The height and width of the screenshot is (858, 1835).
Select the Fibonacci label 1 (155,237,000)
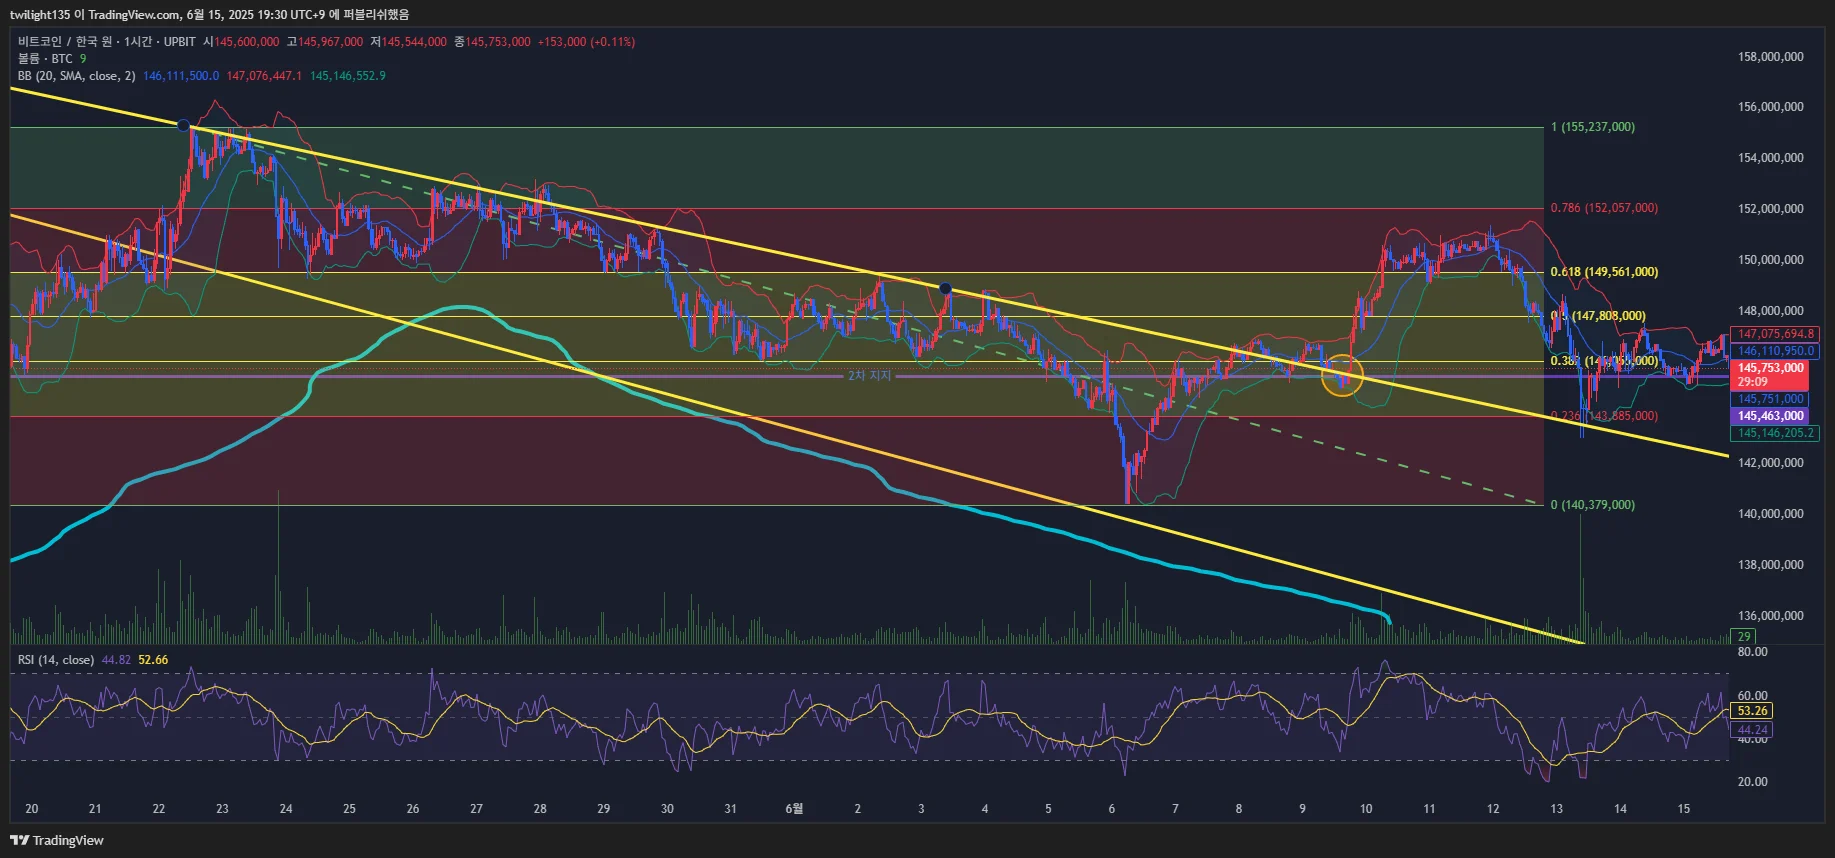pos(1593,127)
